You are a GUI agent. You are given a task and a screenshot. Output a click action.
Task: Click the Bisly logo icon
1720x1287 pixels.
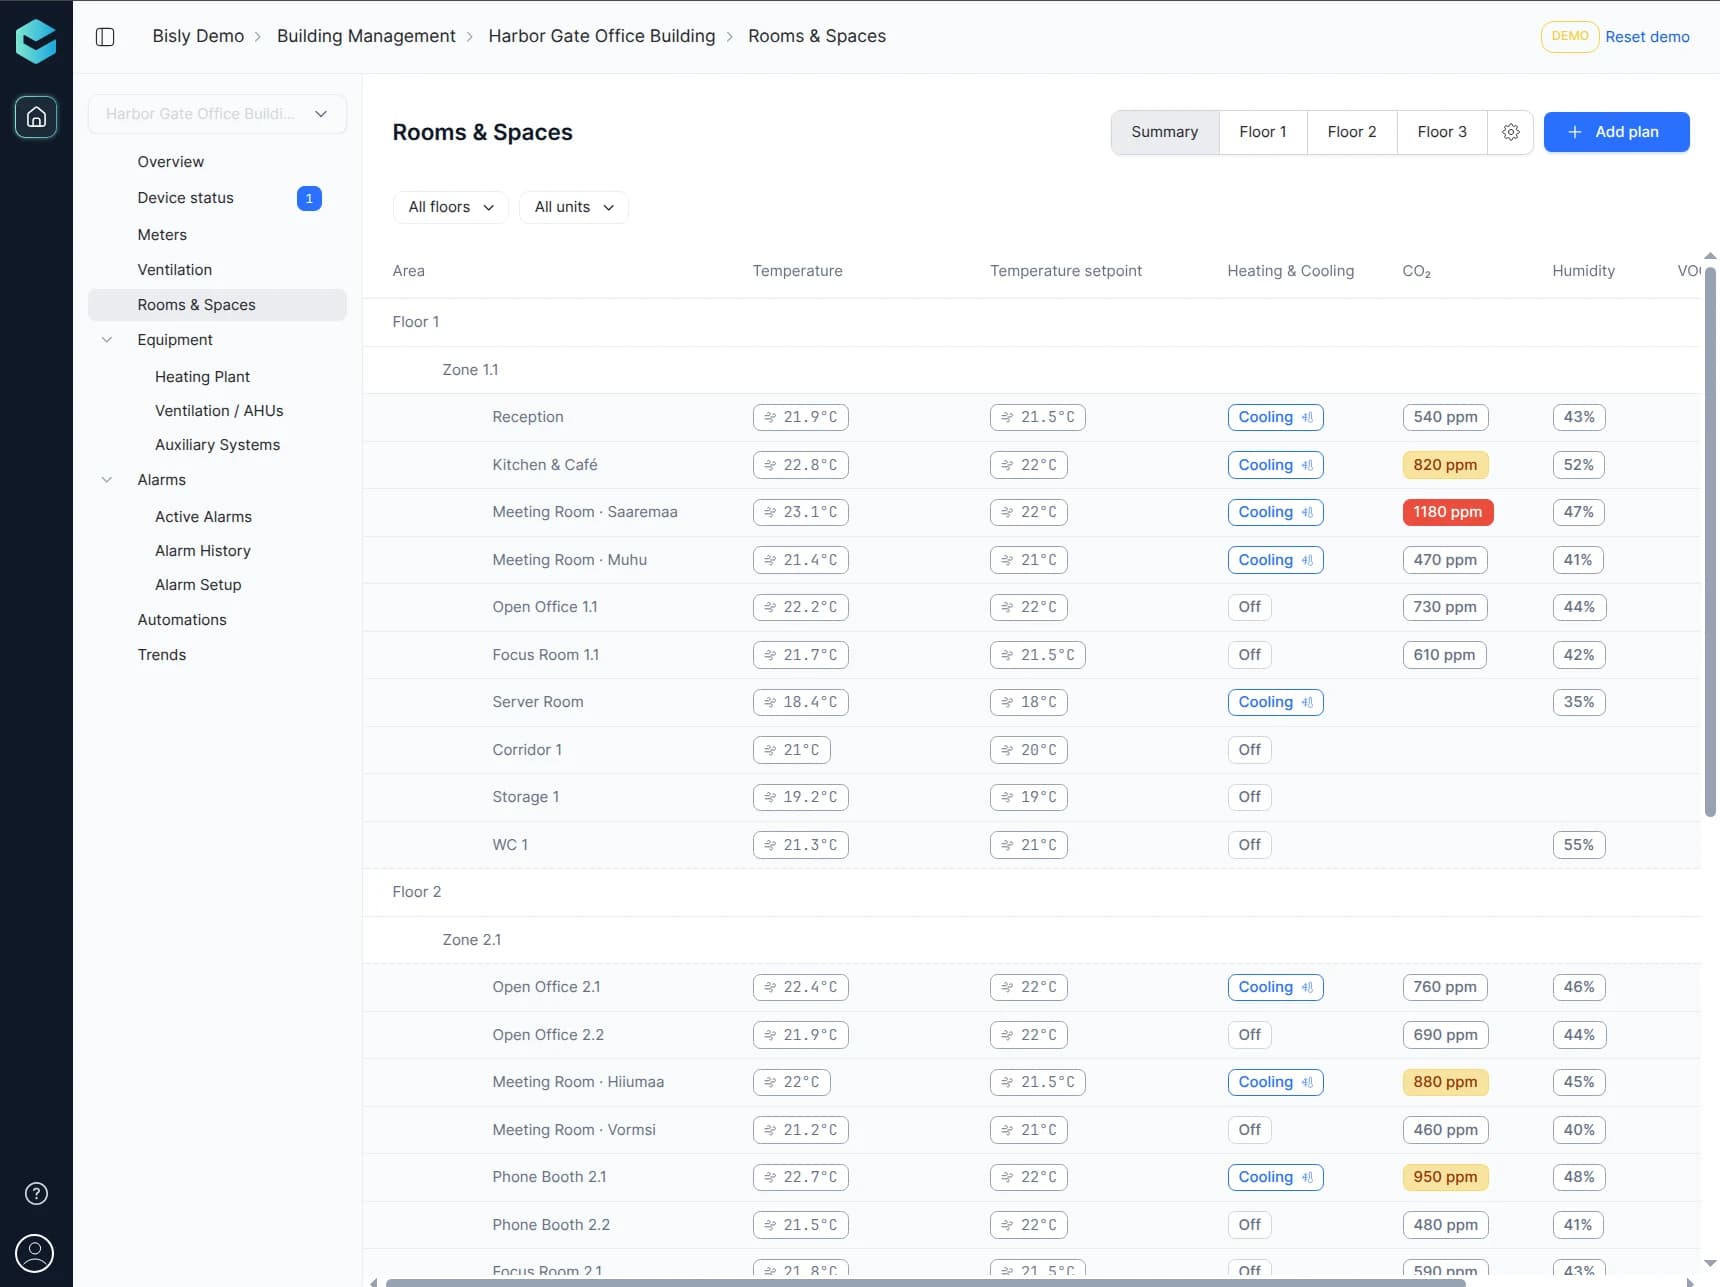[36, 41]
